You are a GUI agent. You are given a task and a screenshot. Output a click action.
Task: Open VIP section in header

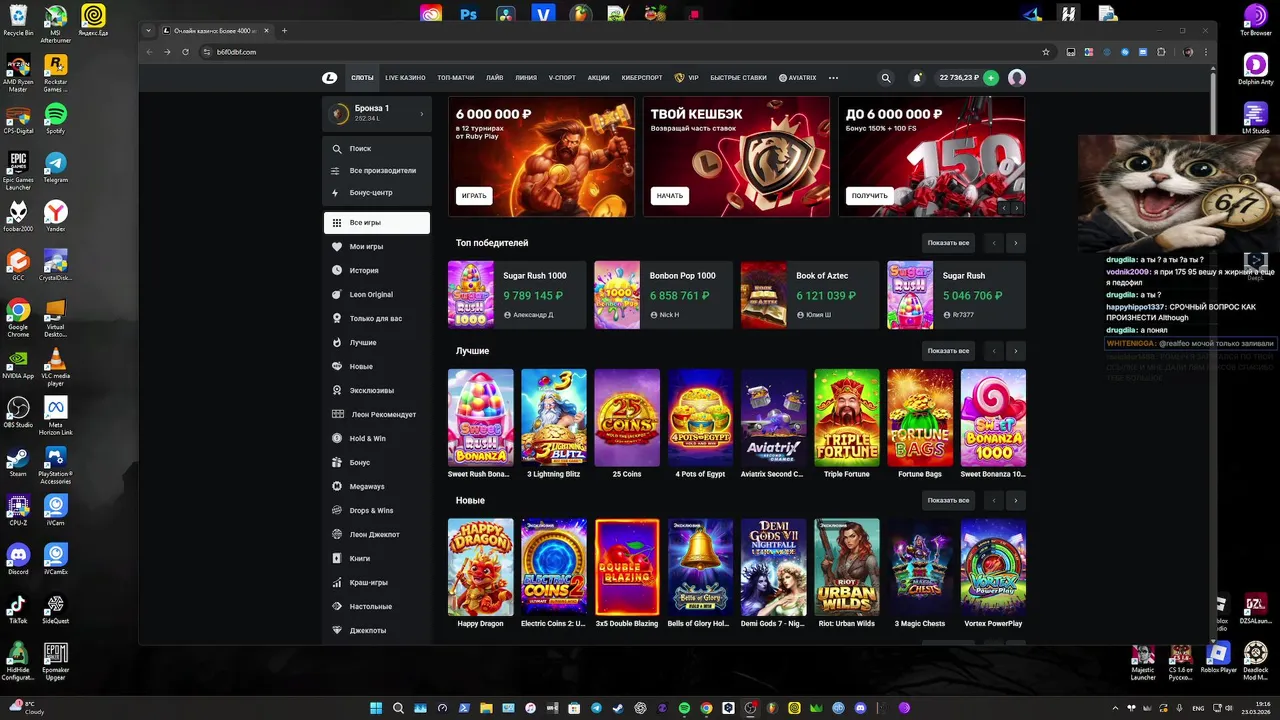point(687,78)
